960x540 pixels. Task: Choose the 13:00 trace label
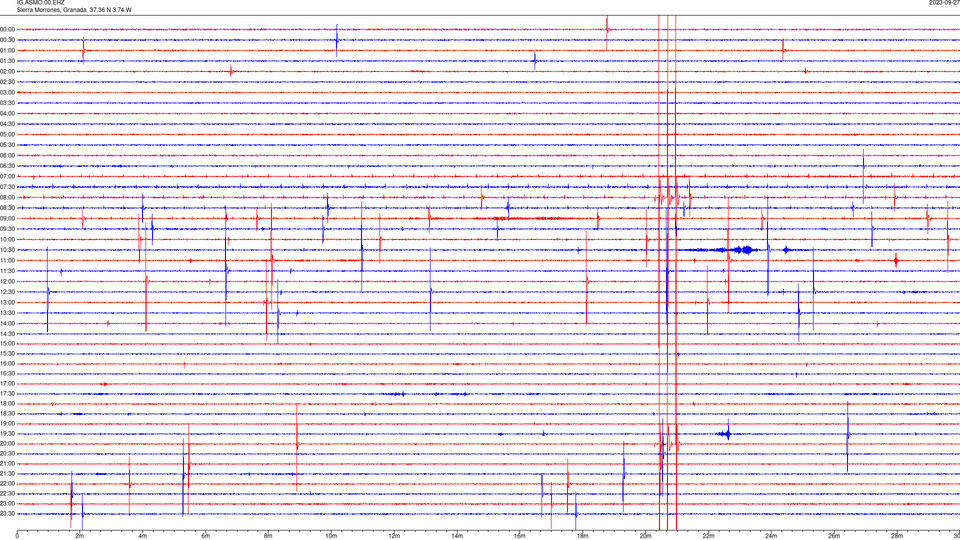click(8, 302)
